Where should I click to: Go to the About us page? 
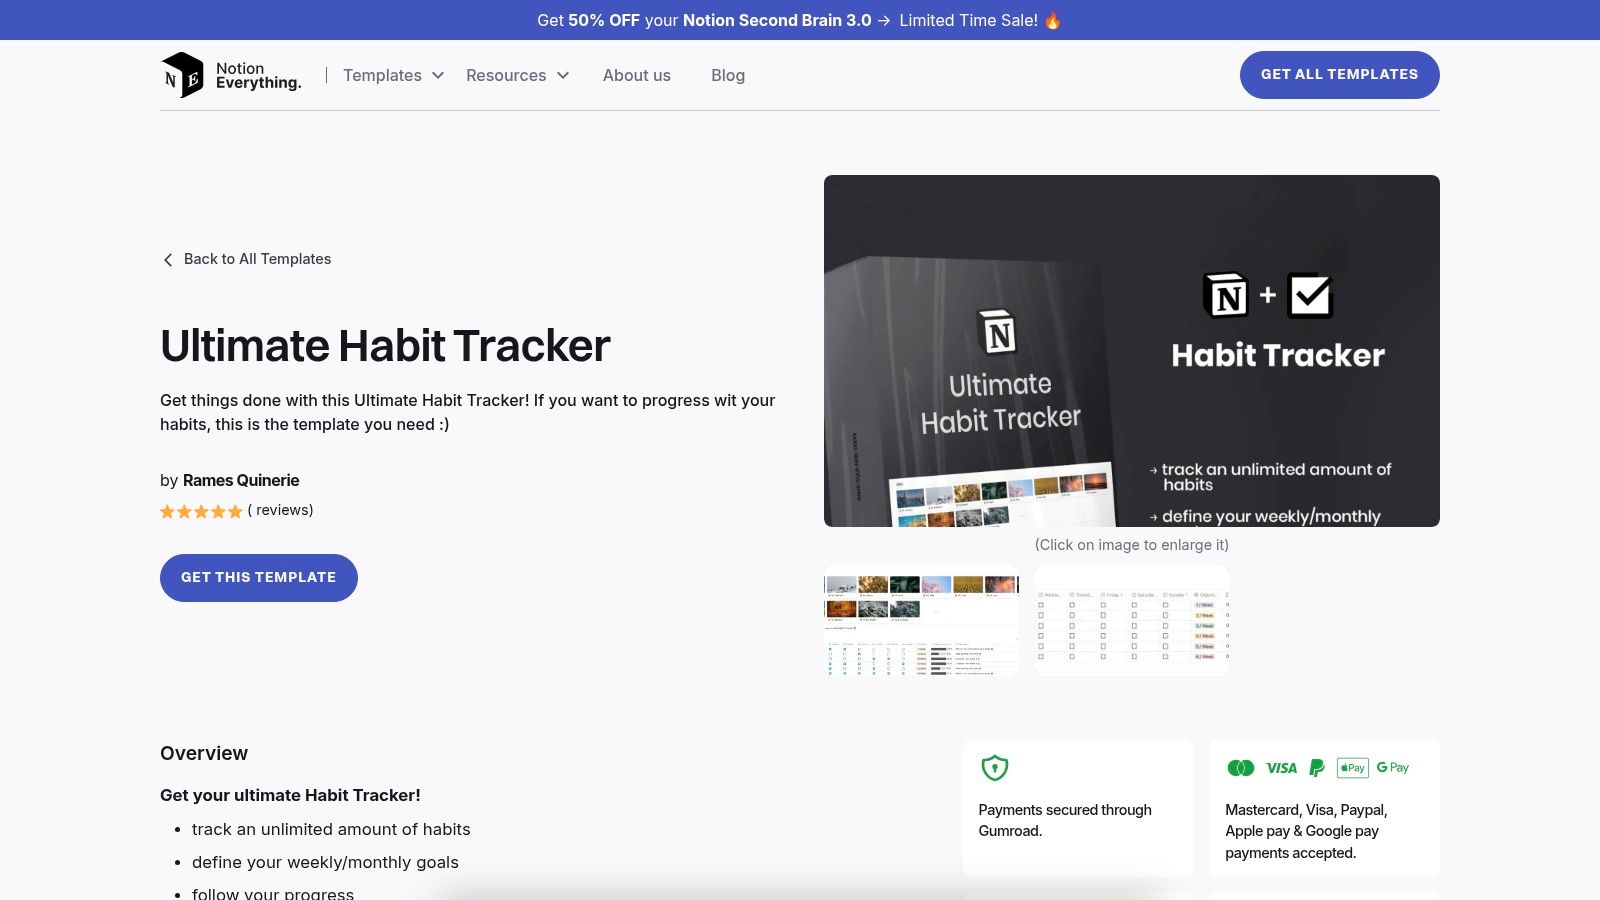[637, 75]
